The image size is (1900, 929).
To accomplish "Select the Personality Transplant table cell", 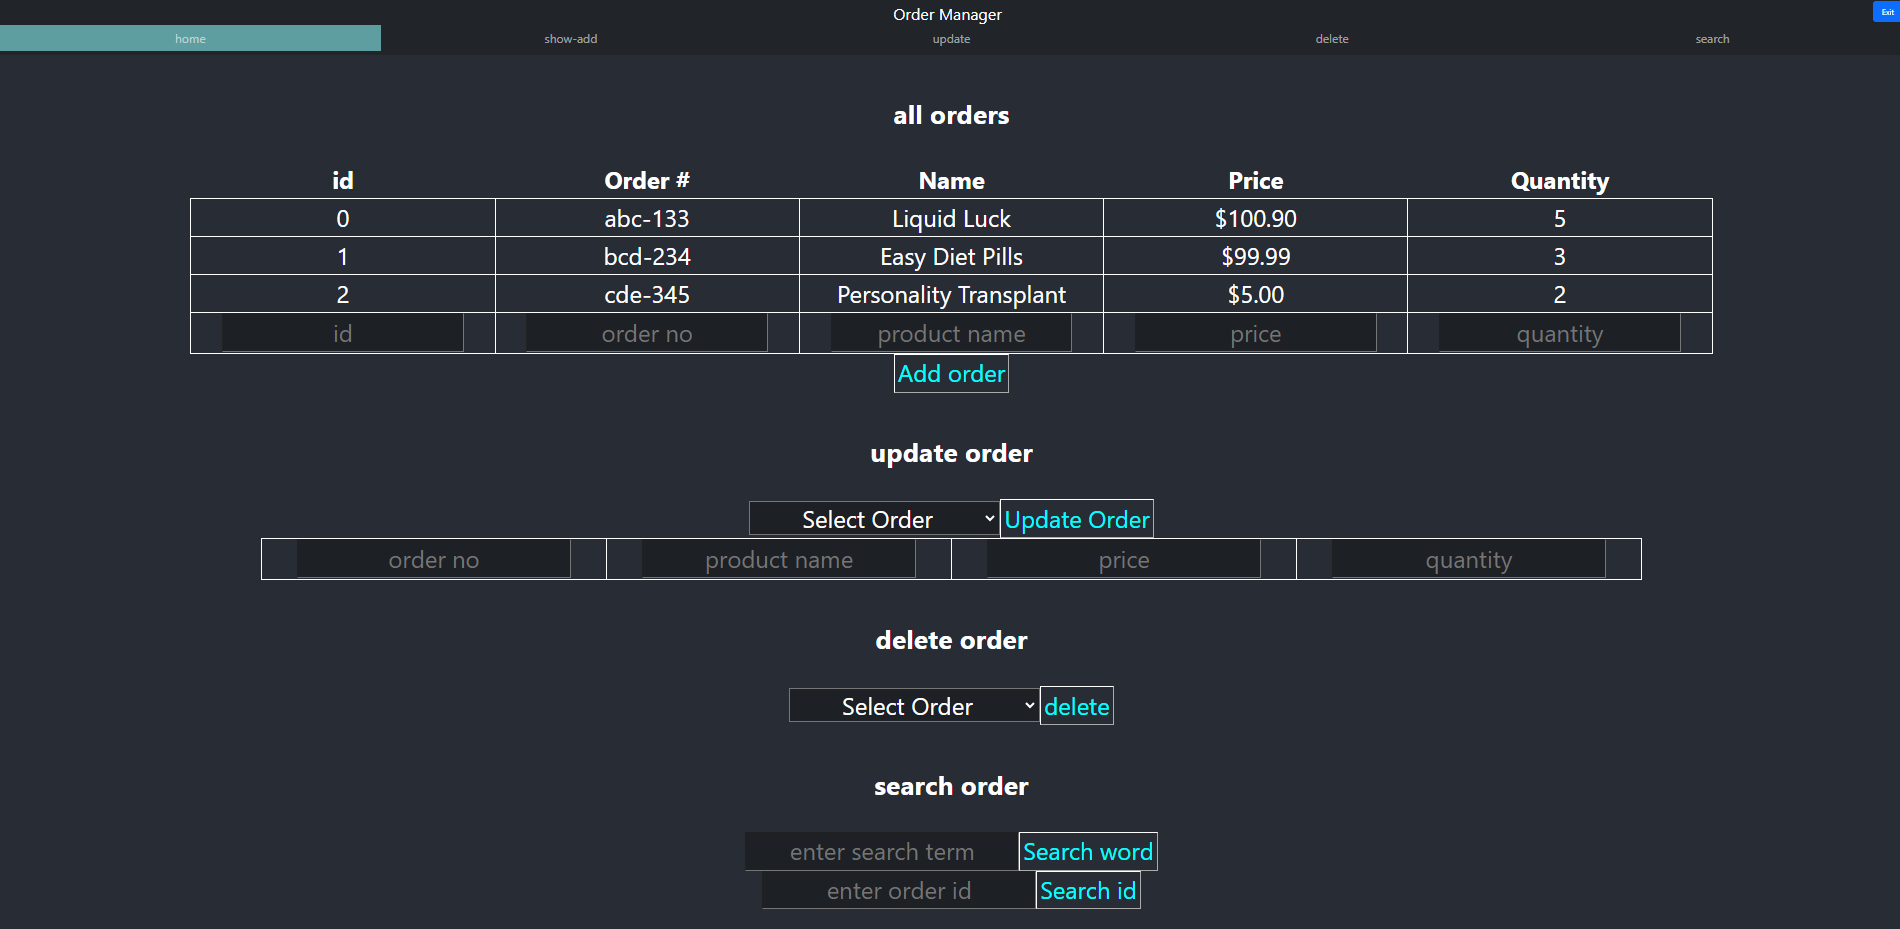I will 951,295.
